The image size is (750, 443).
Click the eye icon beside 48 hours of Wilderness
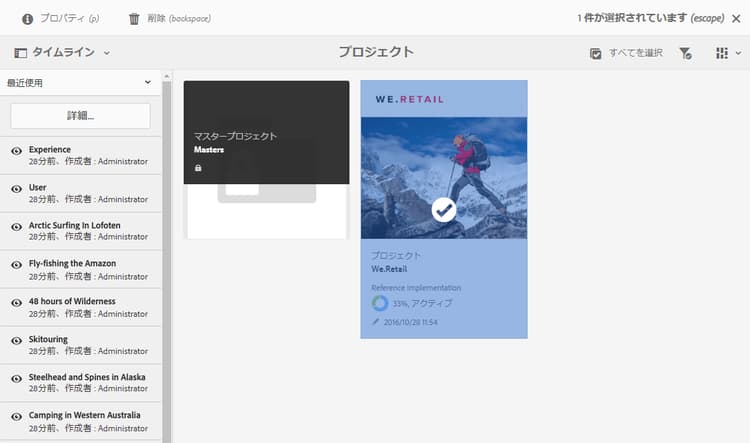click(x=16, y=303)
